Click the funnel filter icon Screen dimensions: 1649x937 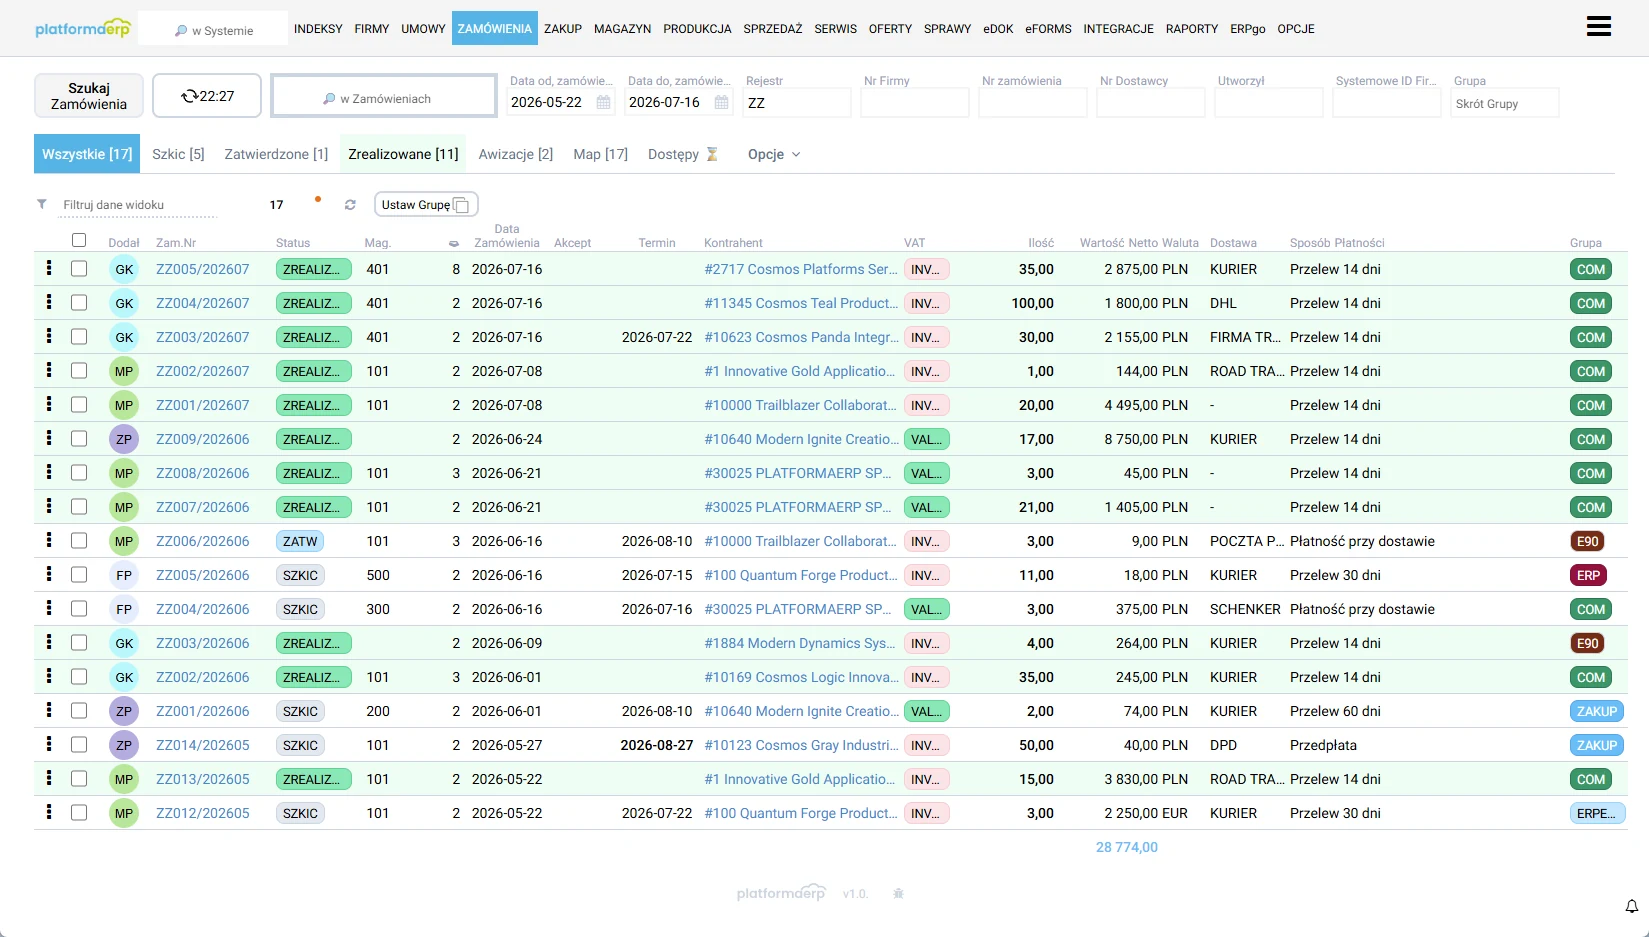[x=42, y=204]
